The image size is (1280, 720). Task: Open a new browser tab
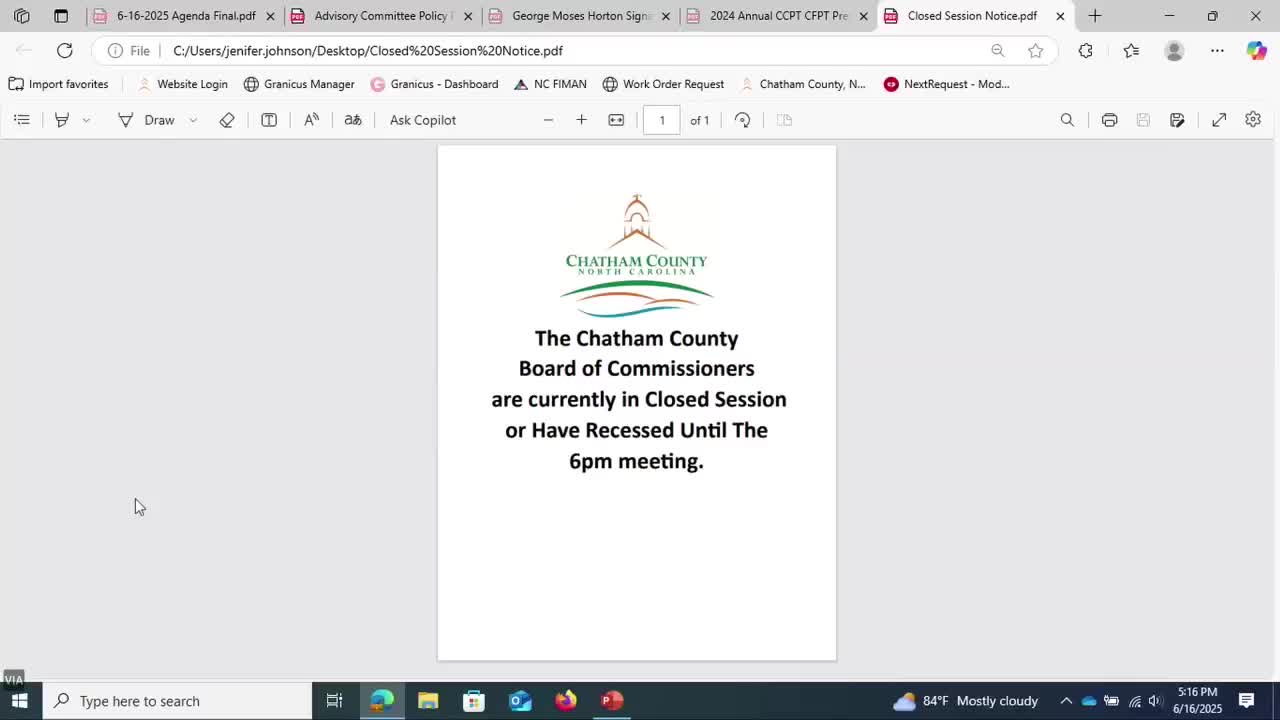tap(1095, 16)
